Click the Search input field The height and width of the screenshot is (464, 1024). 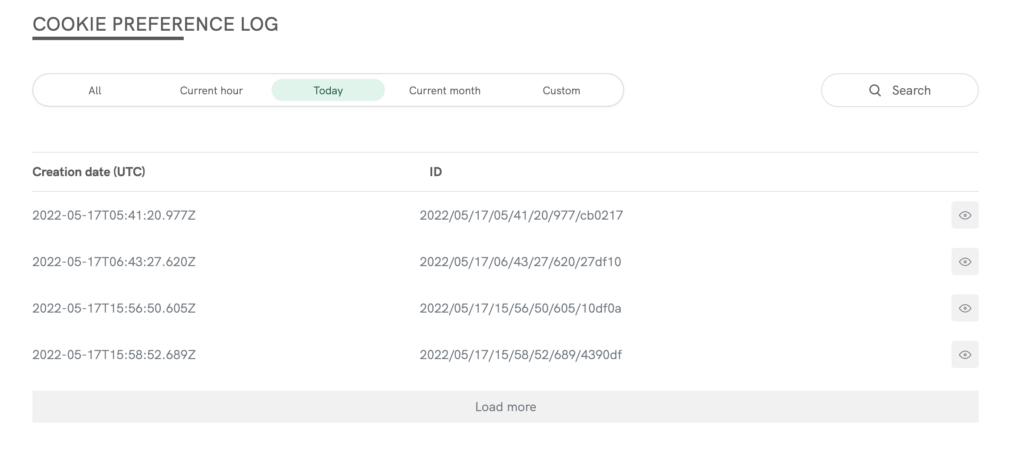tap(900, 90)
